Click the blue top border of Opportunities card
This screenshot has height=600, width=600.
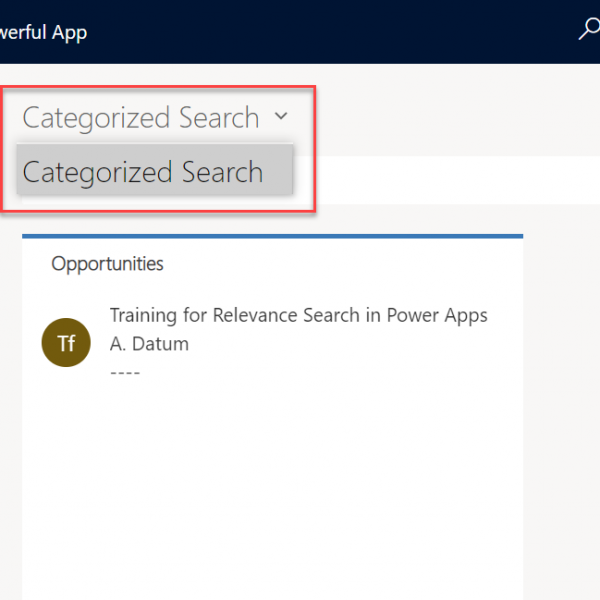click(272, 236)
